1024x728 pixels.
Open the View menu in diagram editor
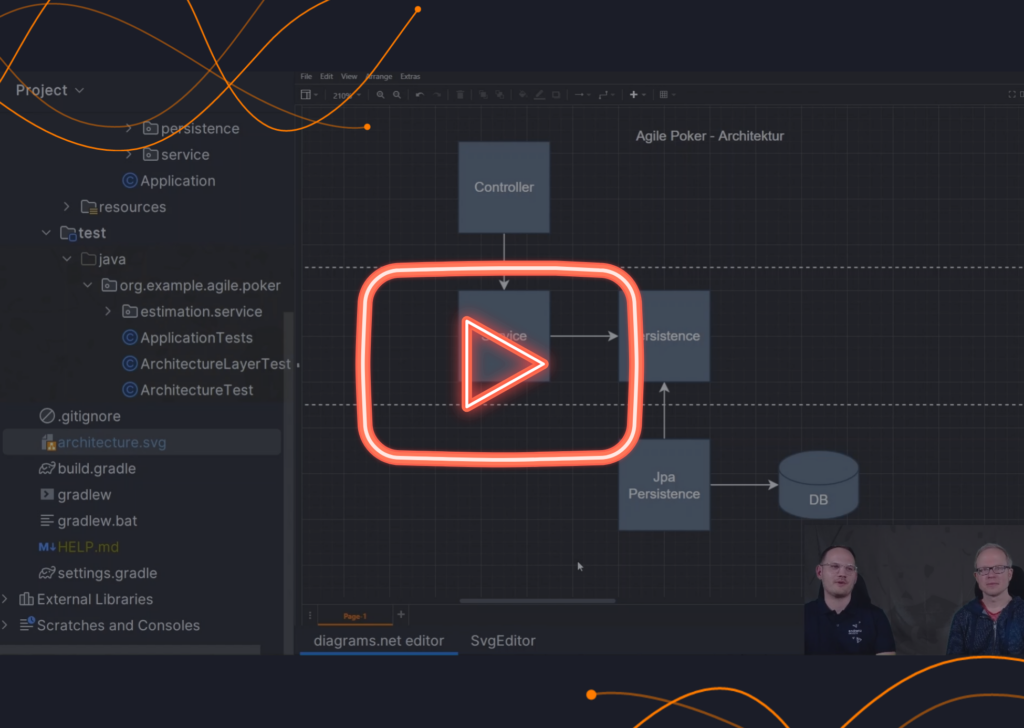pos(349,76)
